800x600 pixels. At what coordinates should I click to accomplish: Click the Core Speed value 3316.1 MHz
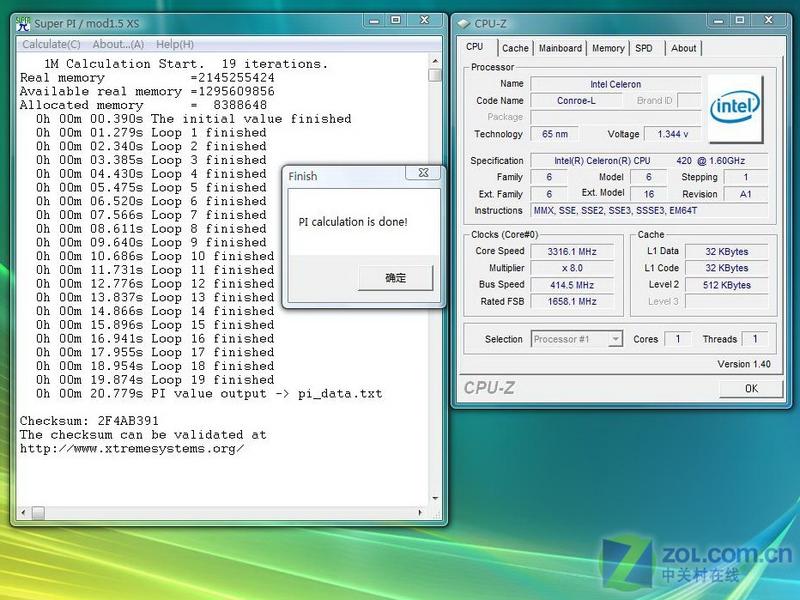click(572, 252)
